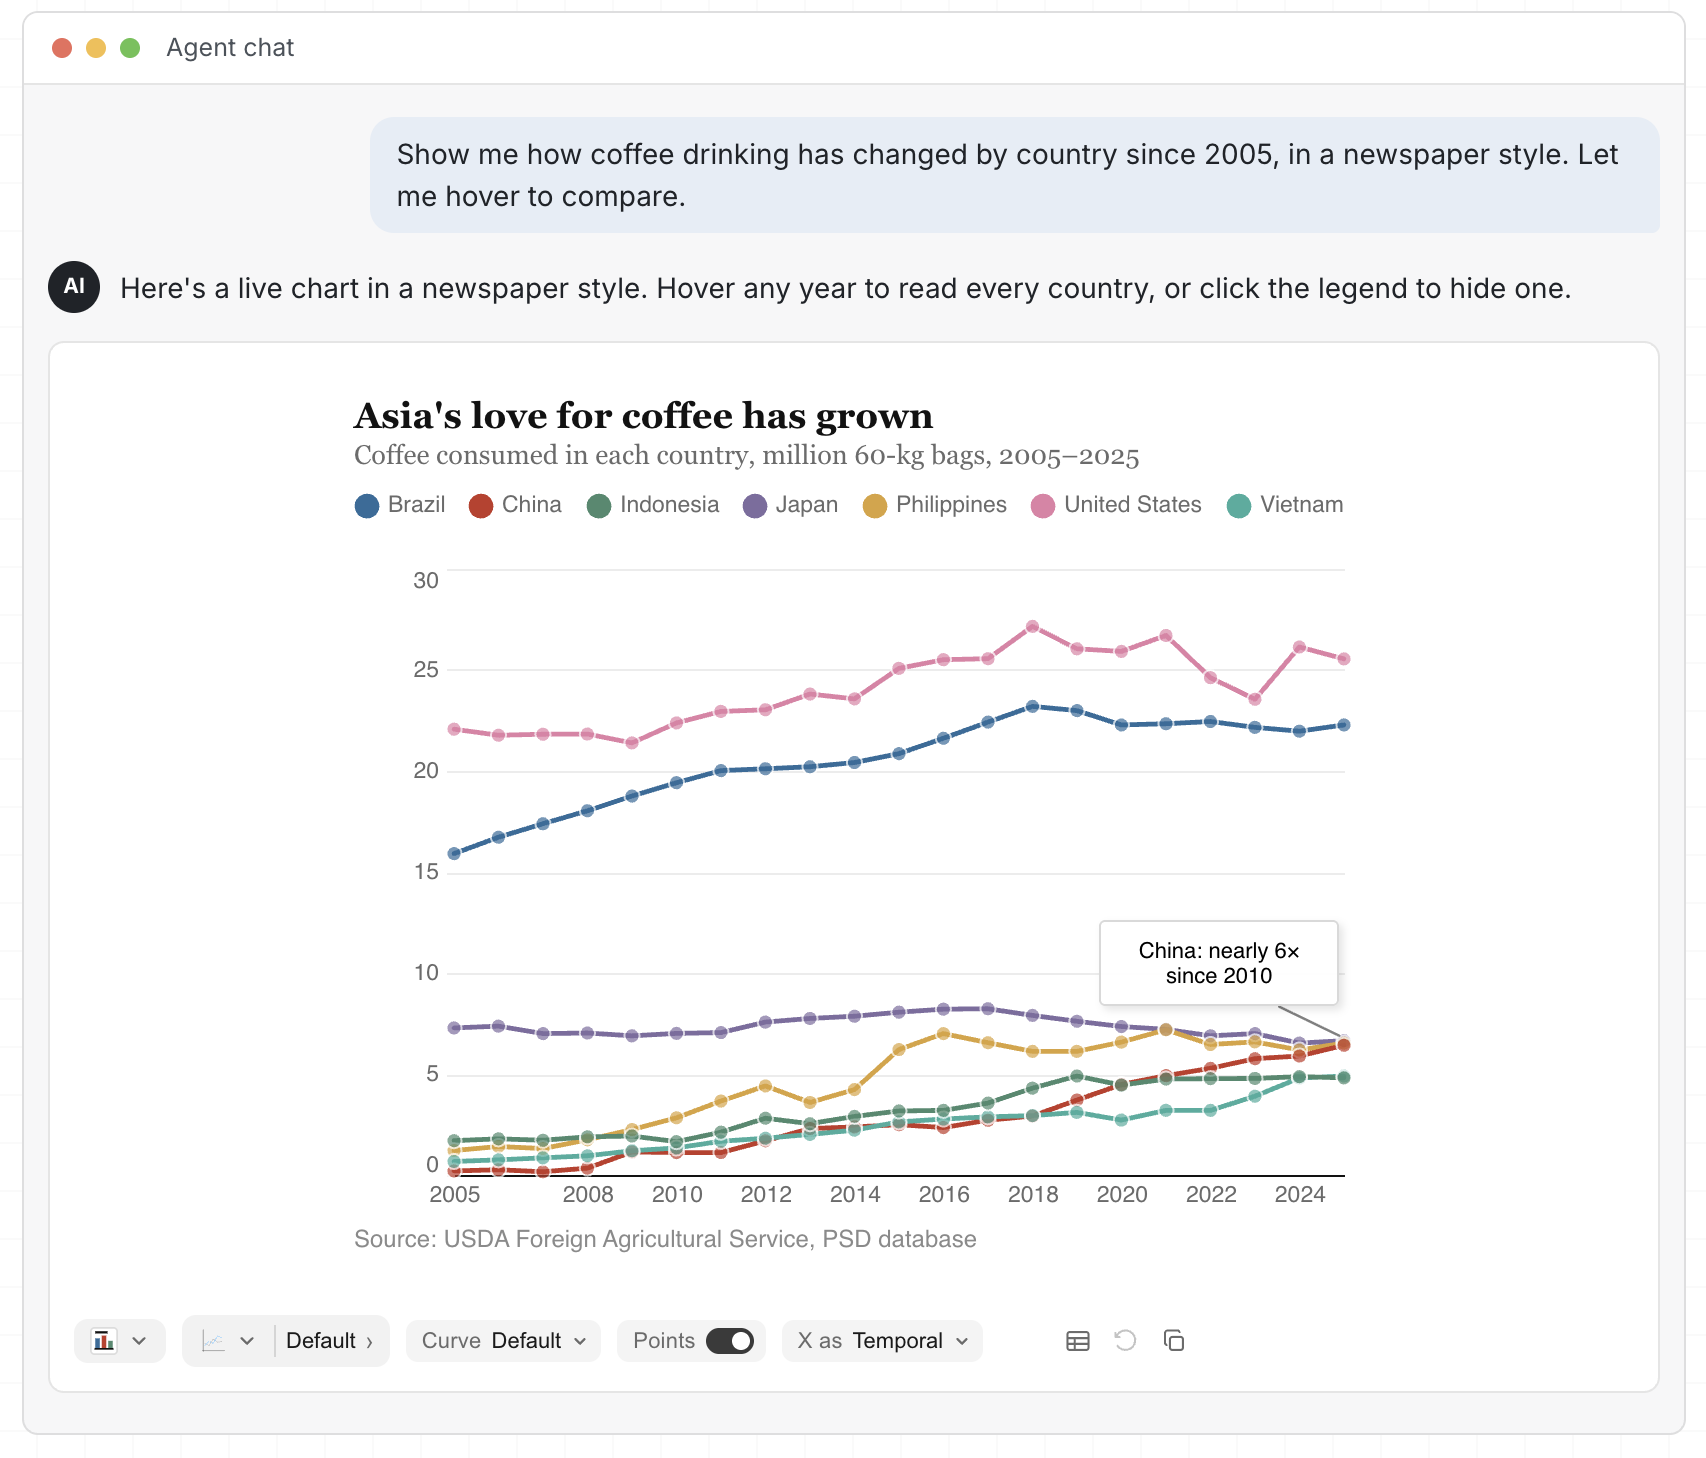Click the yellow minimize window button
The width and height of the screenshot is (1706, 1458).
point(96,48)
